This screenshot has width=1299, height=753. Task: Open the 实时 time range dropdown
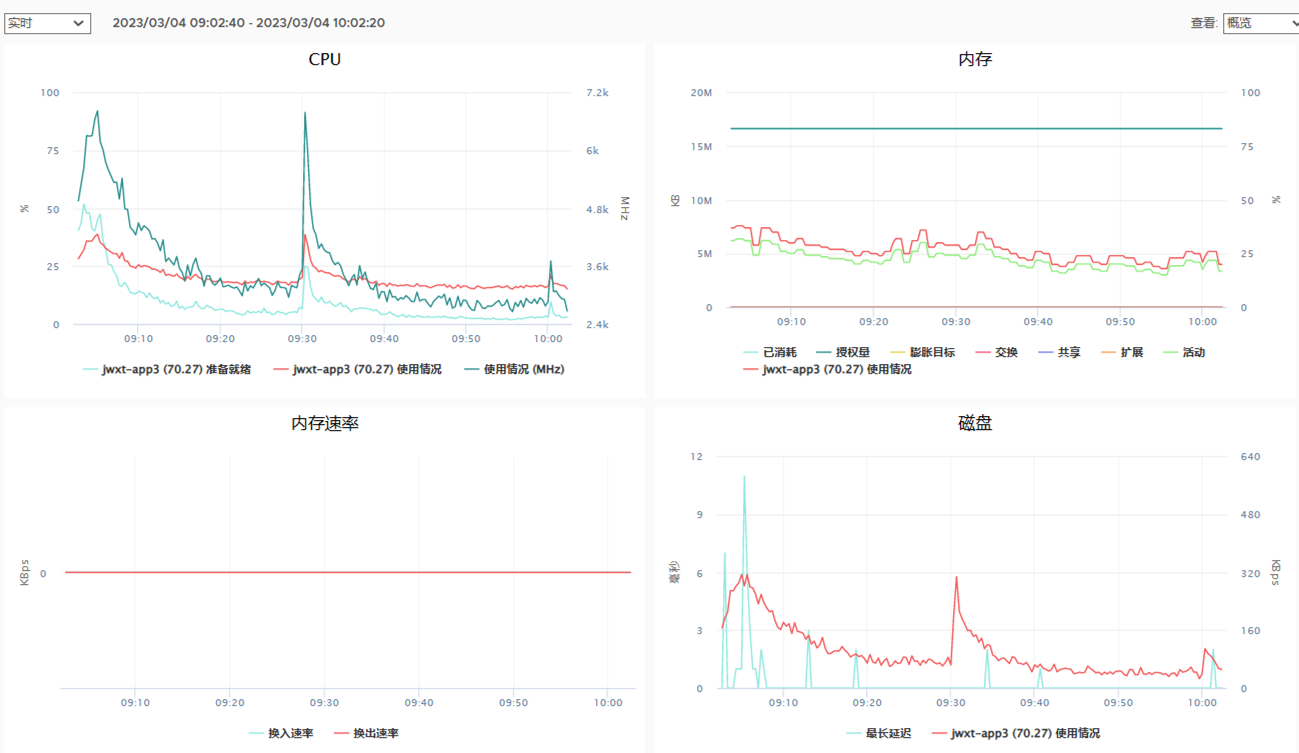pyautogui.click(x=47, y=23)
